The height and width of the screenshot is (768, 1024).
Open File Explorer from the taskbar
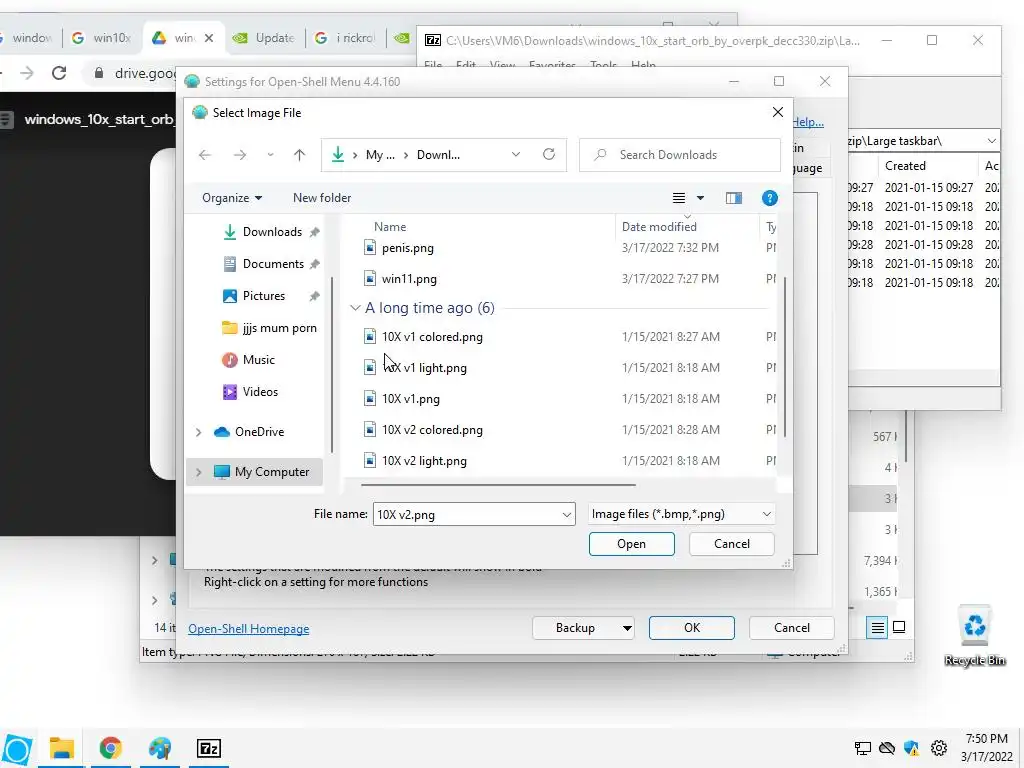pyautogui.click(x=61, y=748)
